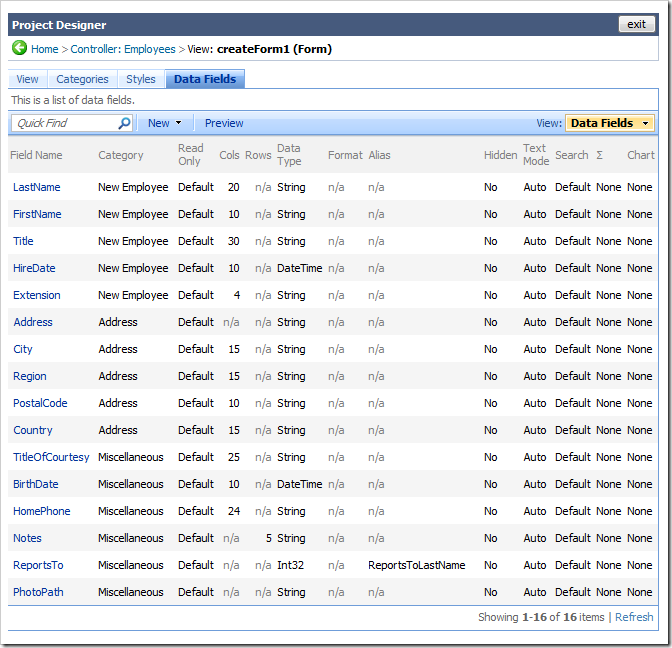
Task: Click Miscellaneous category in PhotoPath row
Action: [x=131, y=592]
